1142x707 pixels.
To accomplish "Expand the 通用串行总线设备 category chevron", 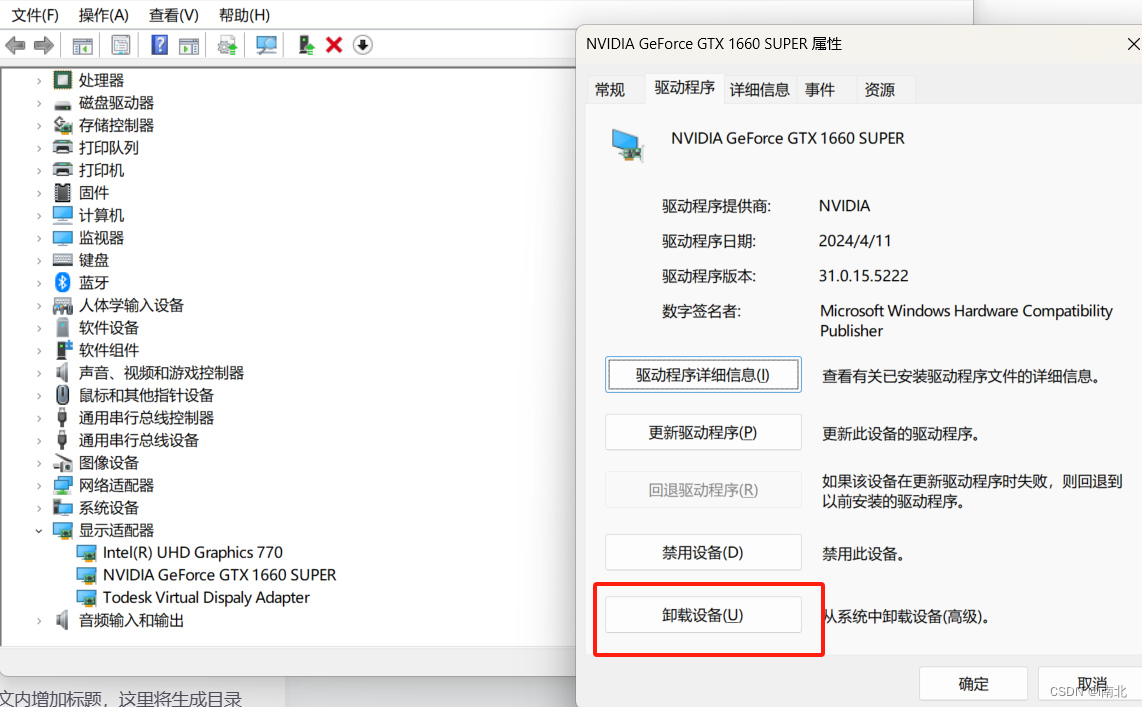I will coord(39,441).
